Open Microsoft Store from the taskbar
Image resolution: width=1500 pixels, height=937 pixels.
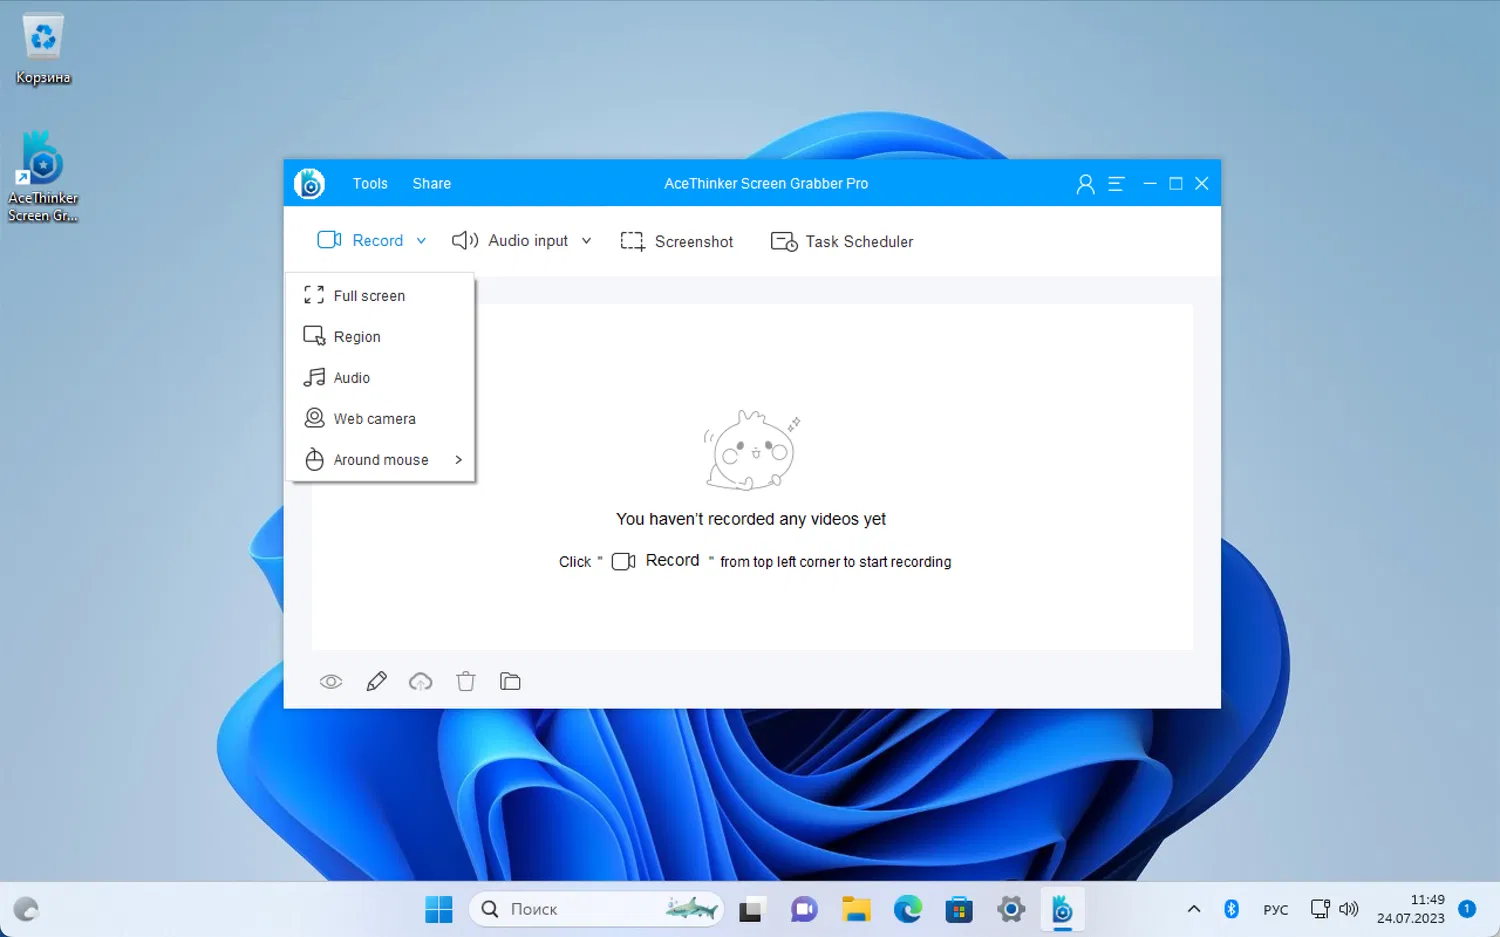[x=959, y=910]
